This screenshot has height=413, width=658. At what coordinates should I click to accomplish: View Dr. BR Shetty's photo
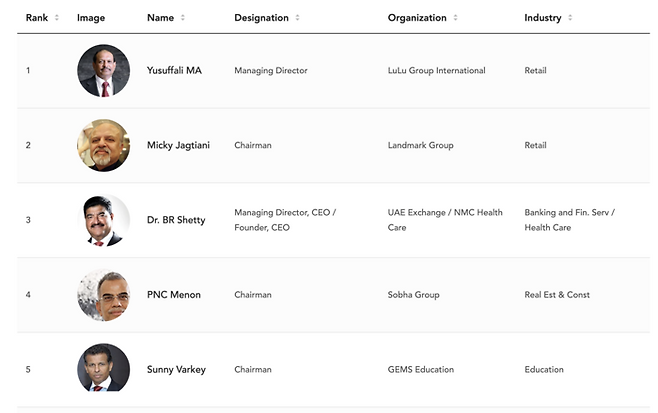103,220
